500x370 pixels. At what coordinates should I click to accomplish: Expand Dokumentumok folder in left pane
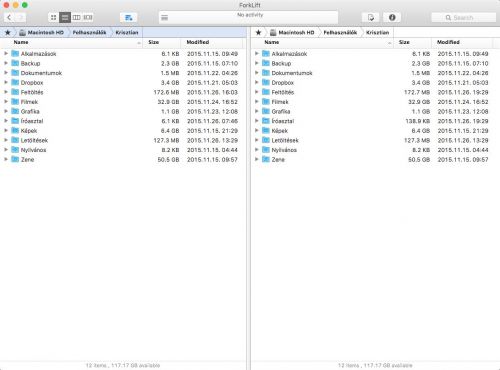point(6,73)
